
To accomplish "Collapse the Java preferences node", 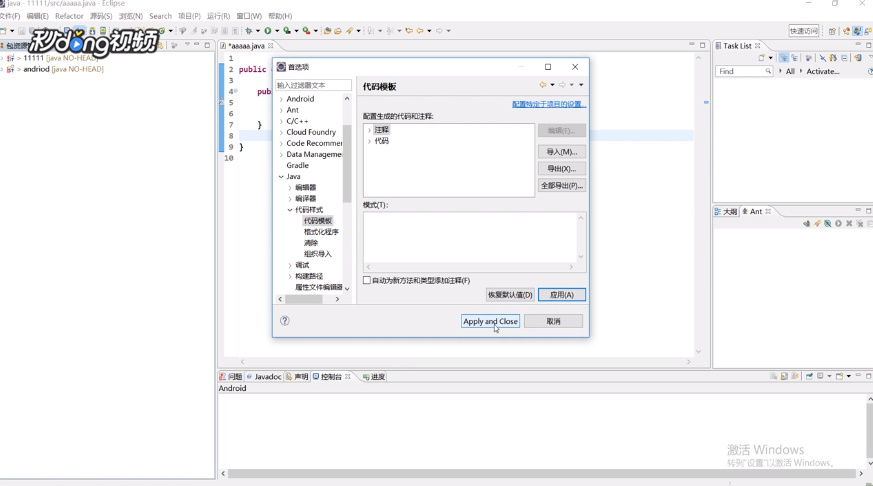I will coord(281,176).
